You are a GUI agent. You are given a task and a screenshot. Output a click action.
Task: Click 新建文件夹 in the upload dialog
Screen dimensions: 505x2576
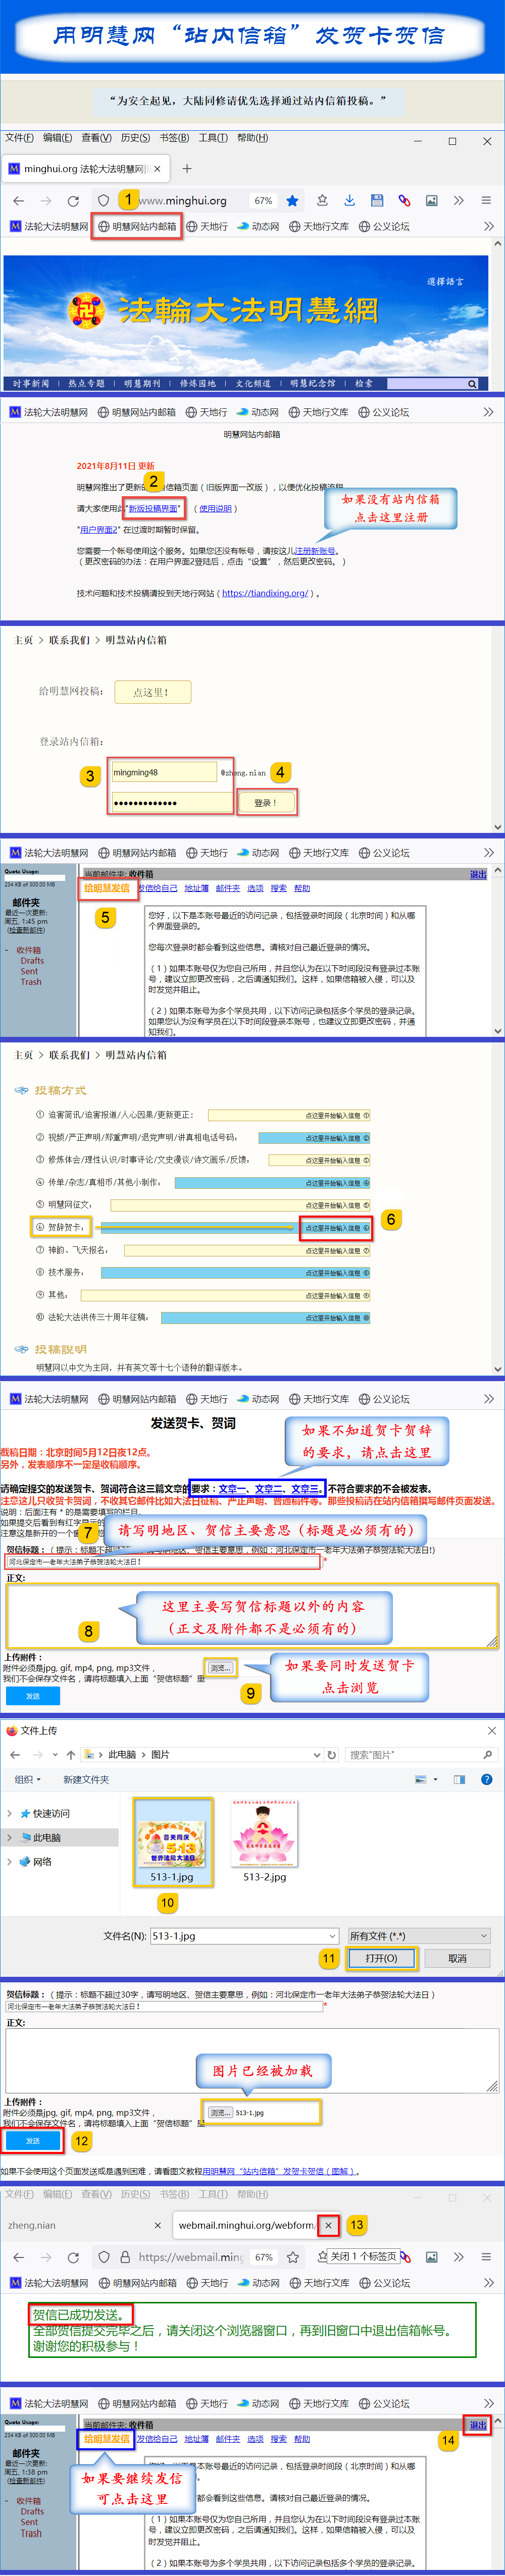tap(86, 1780)
